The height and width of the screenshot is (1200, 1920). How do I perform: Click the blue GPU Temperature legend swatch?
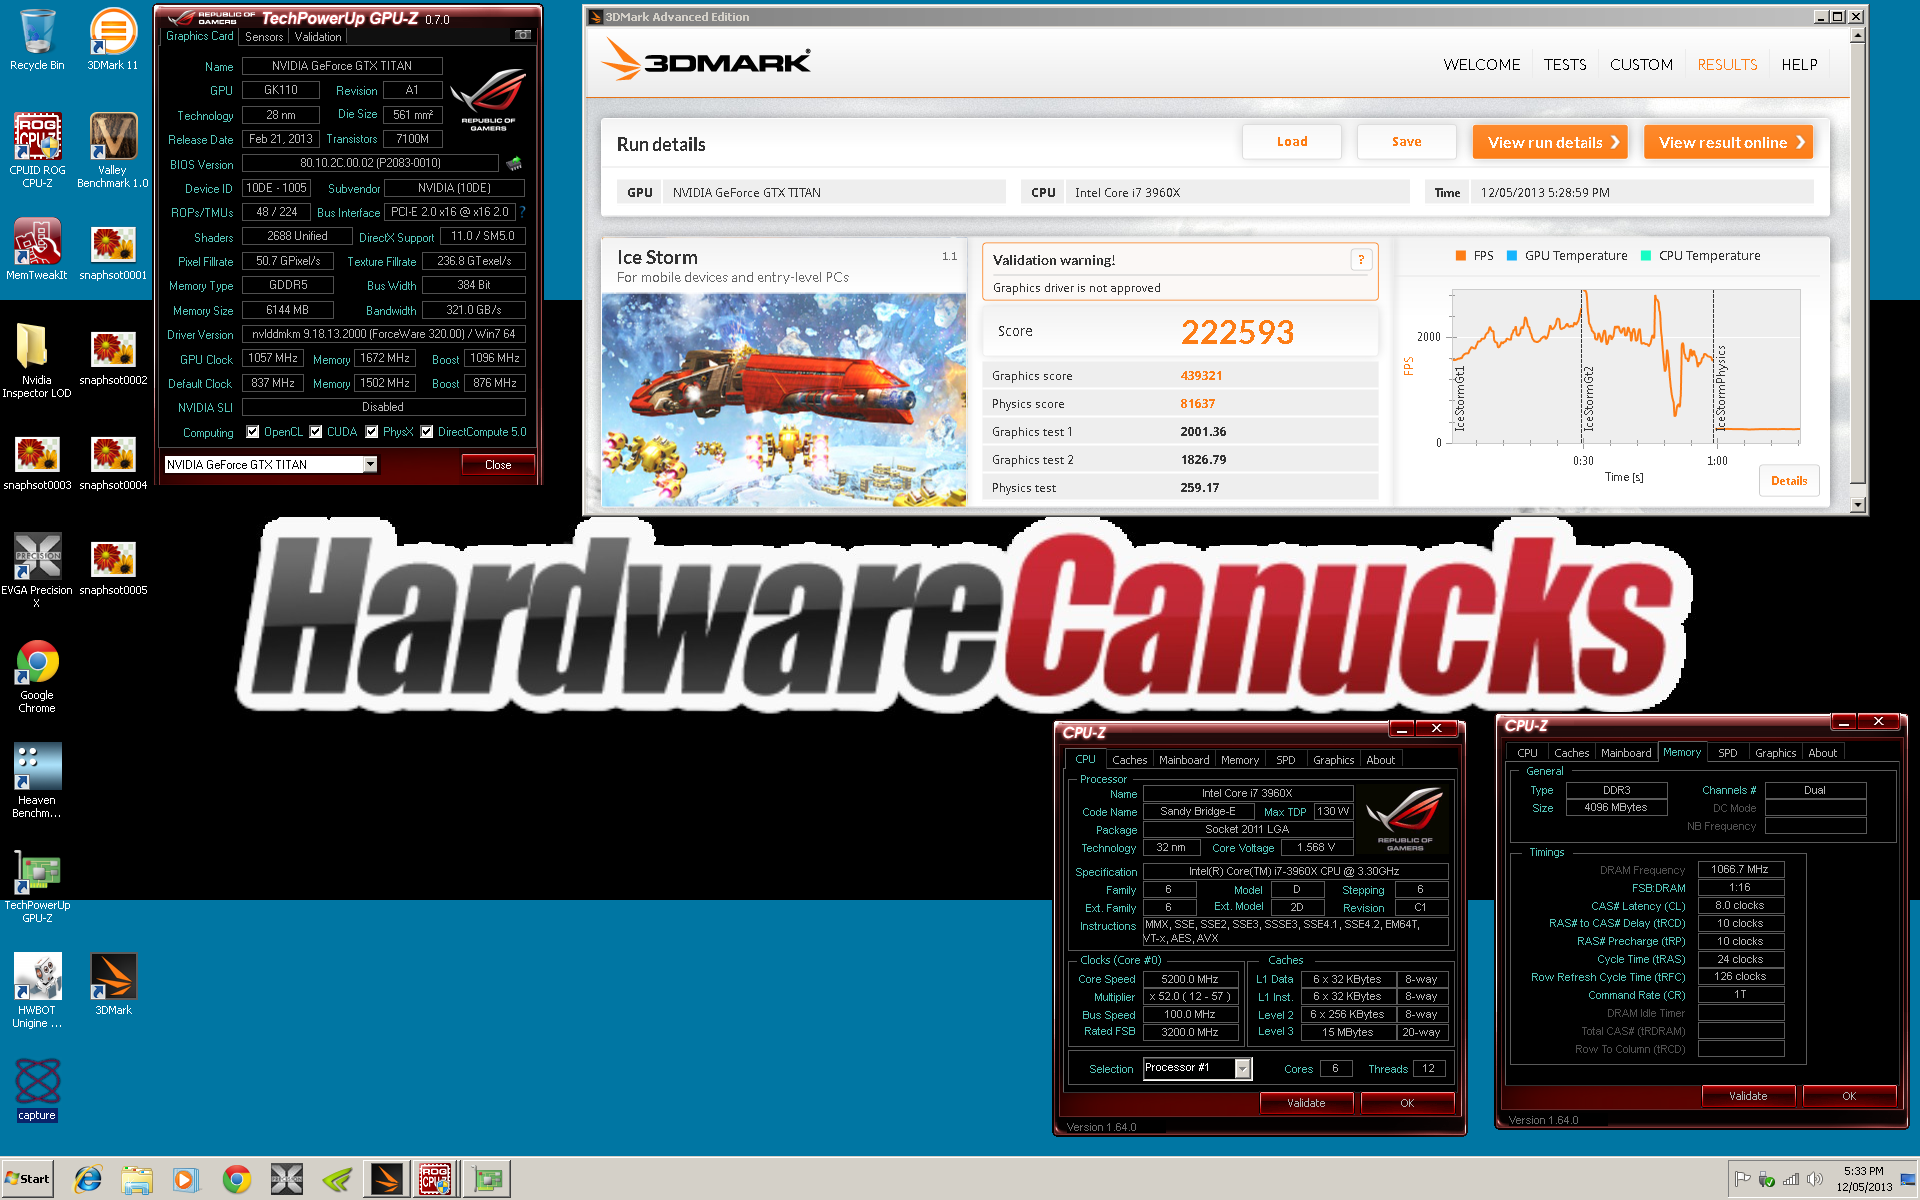tap(1512, 256)
